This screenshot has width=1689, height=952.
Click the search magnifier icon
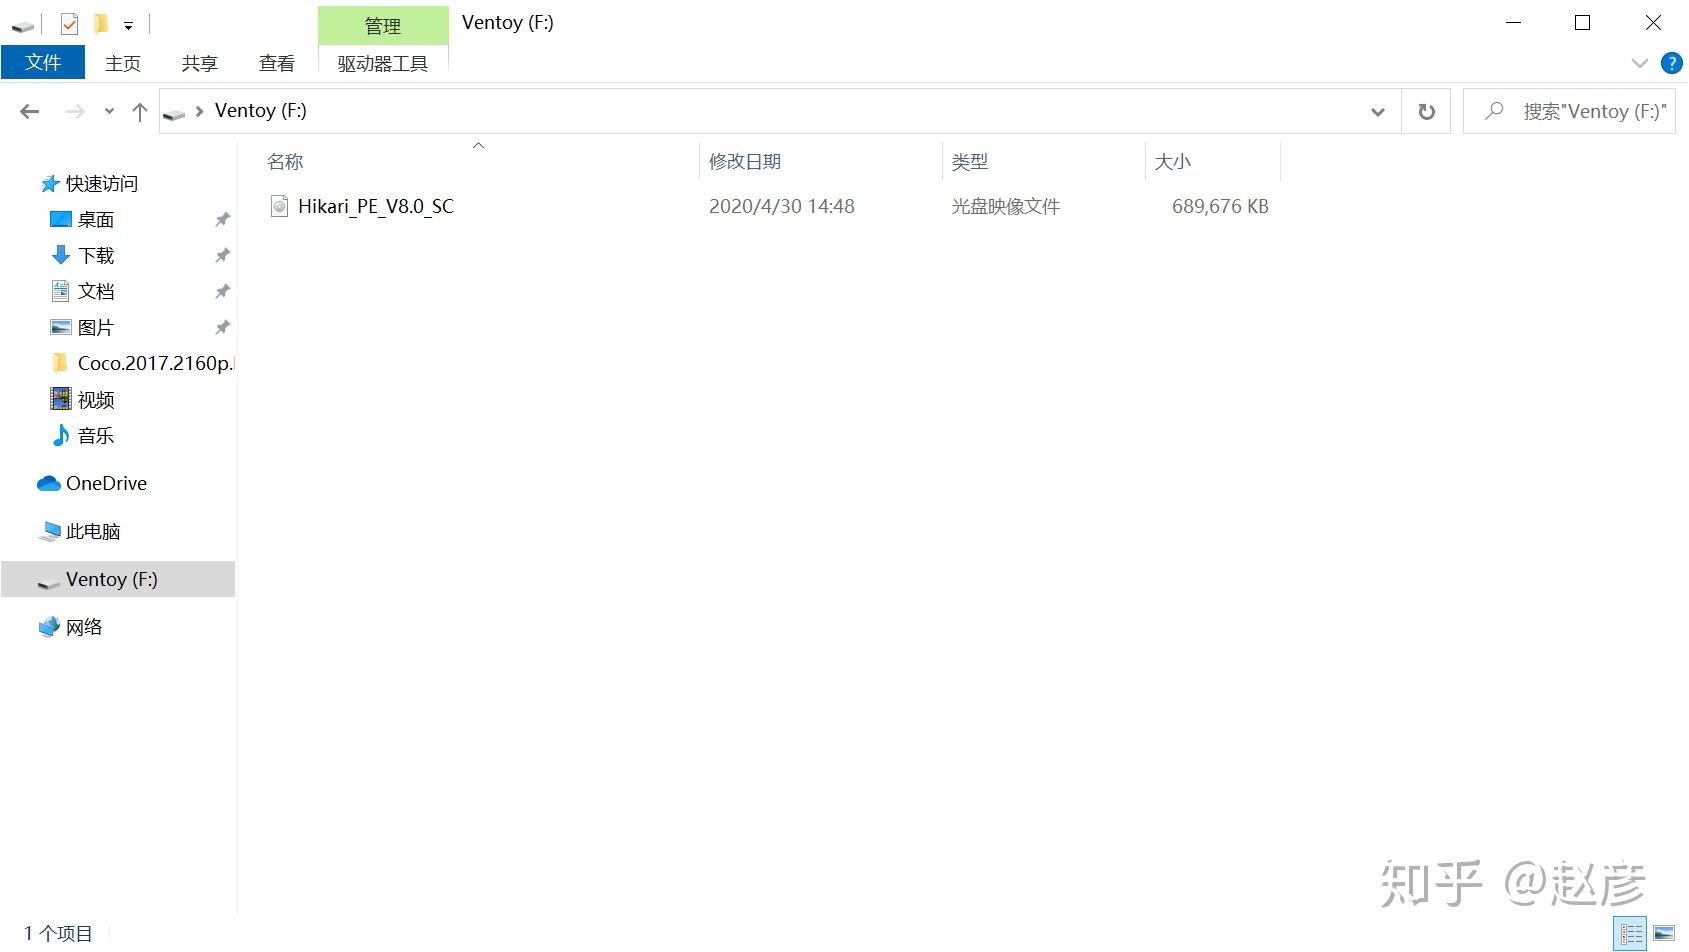(x=1495, y=111)
